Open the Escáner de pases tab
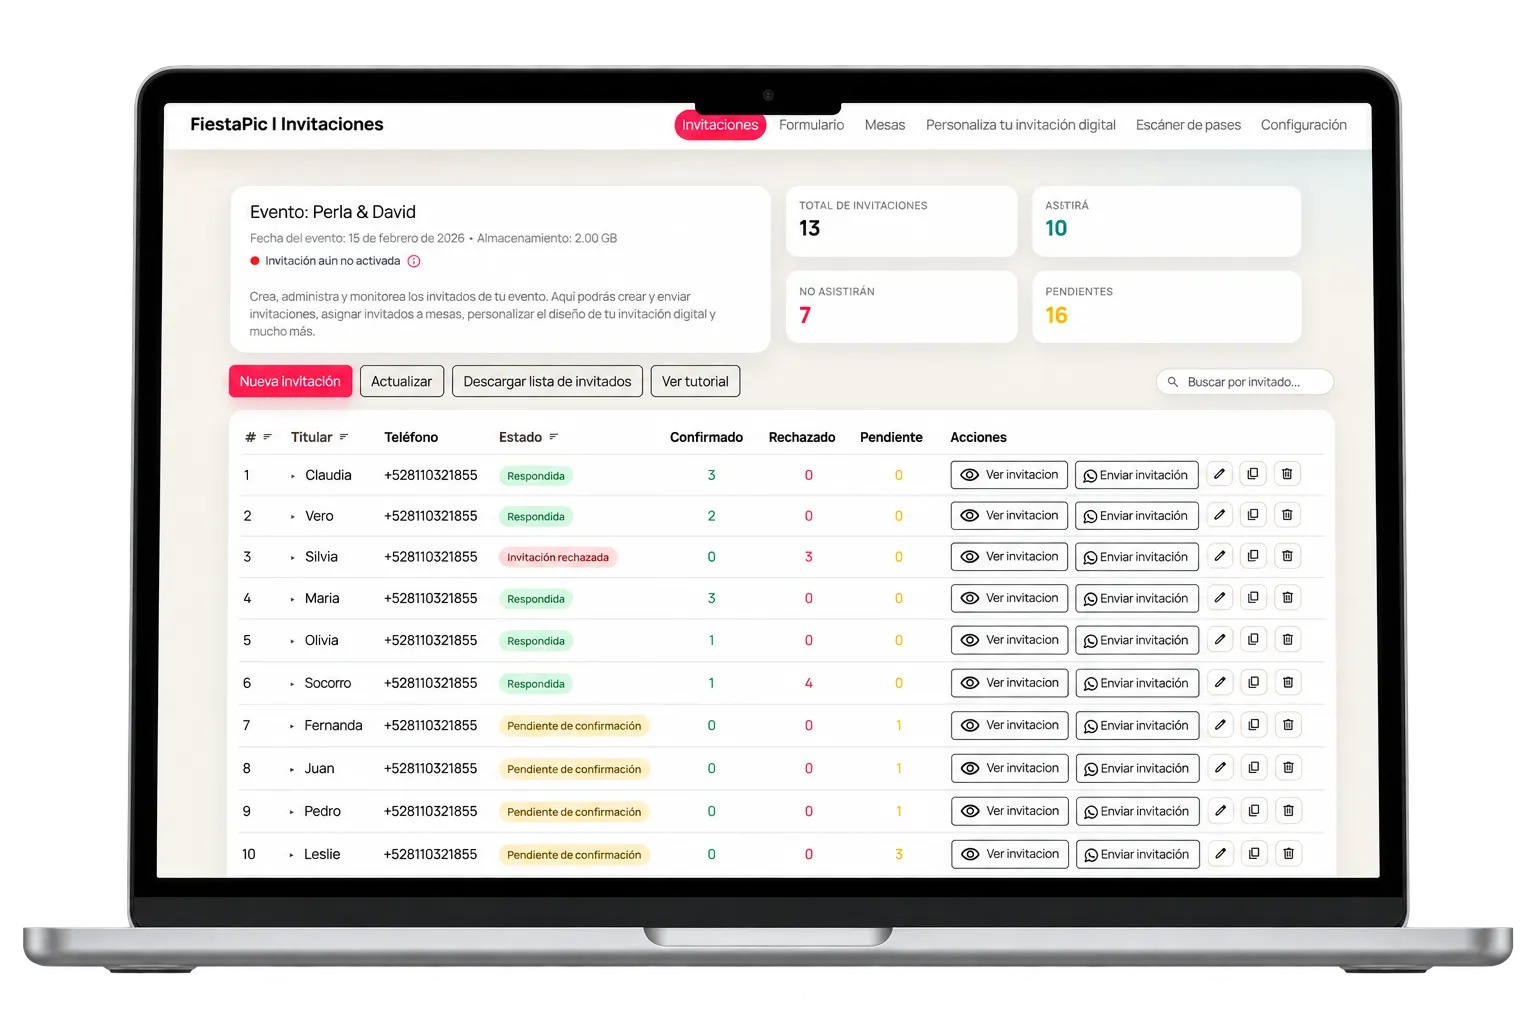This screenshot has height=1024, width=1536. (x=1188, y=125)
